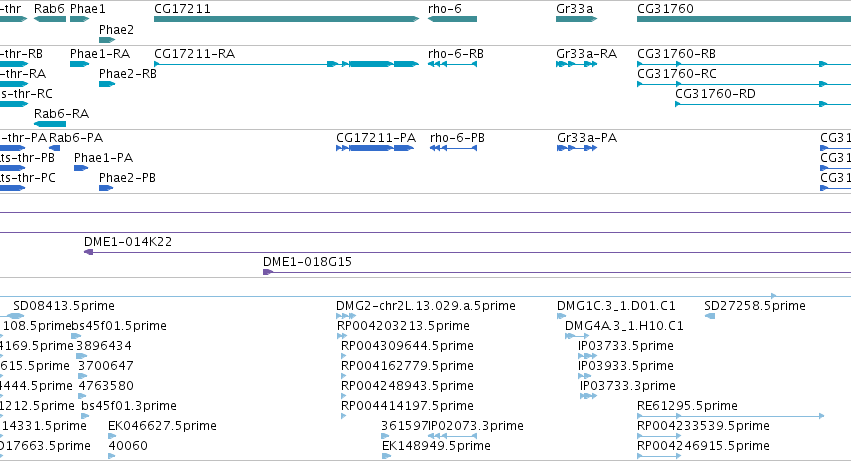Viewport: 851px width, 461px height.
Task: Open EST IP02073.3prime
Action: coord(453,436)
